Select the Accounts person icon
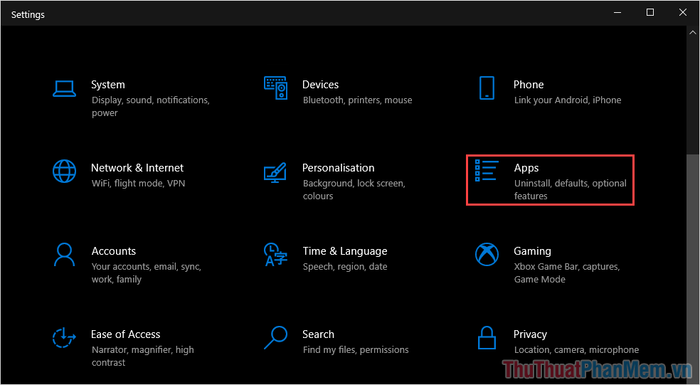The width and height of the screenshot is (700, 385). 64,255
